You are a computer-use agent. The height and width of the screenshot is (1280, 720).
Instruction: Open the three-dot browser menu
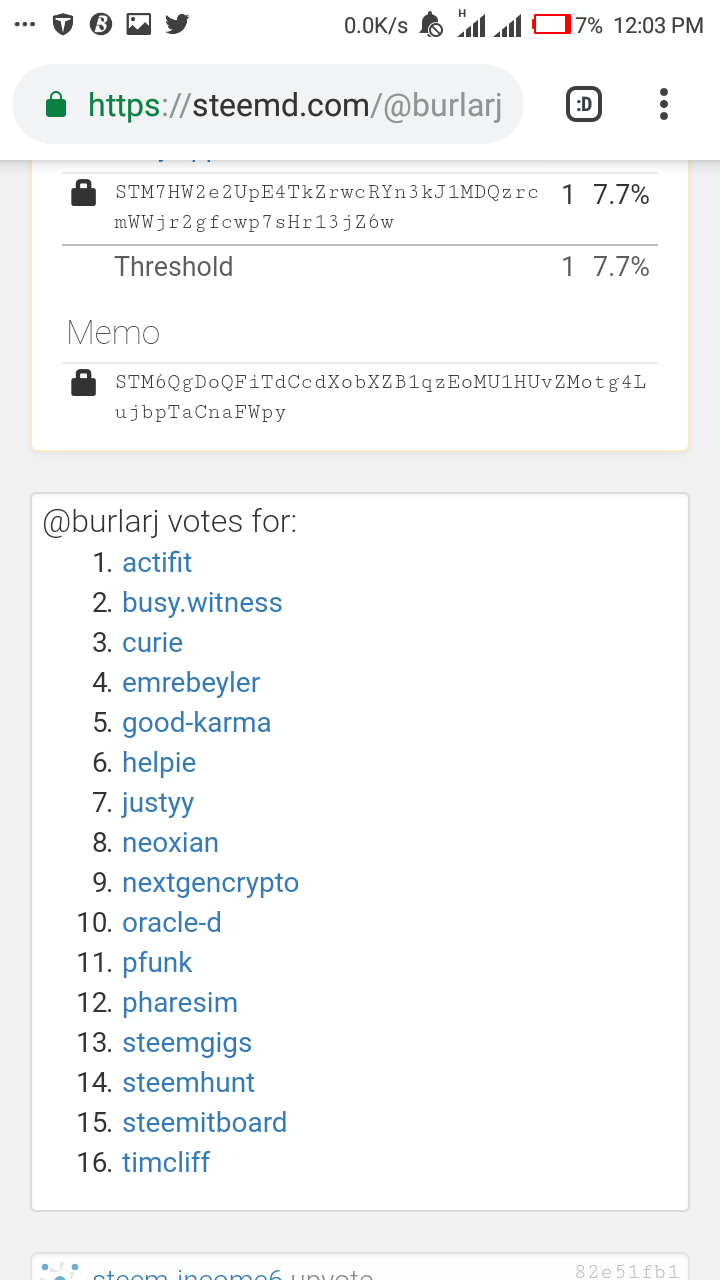664,104
